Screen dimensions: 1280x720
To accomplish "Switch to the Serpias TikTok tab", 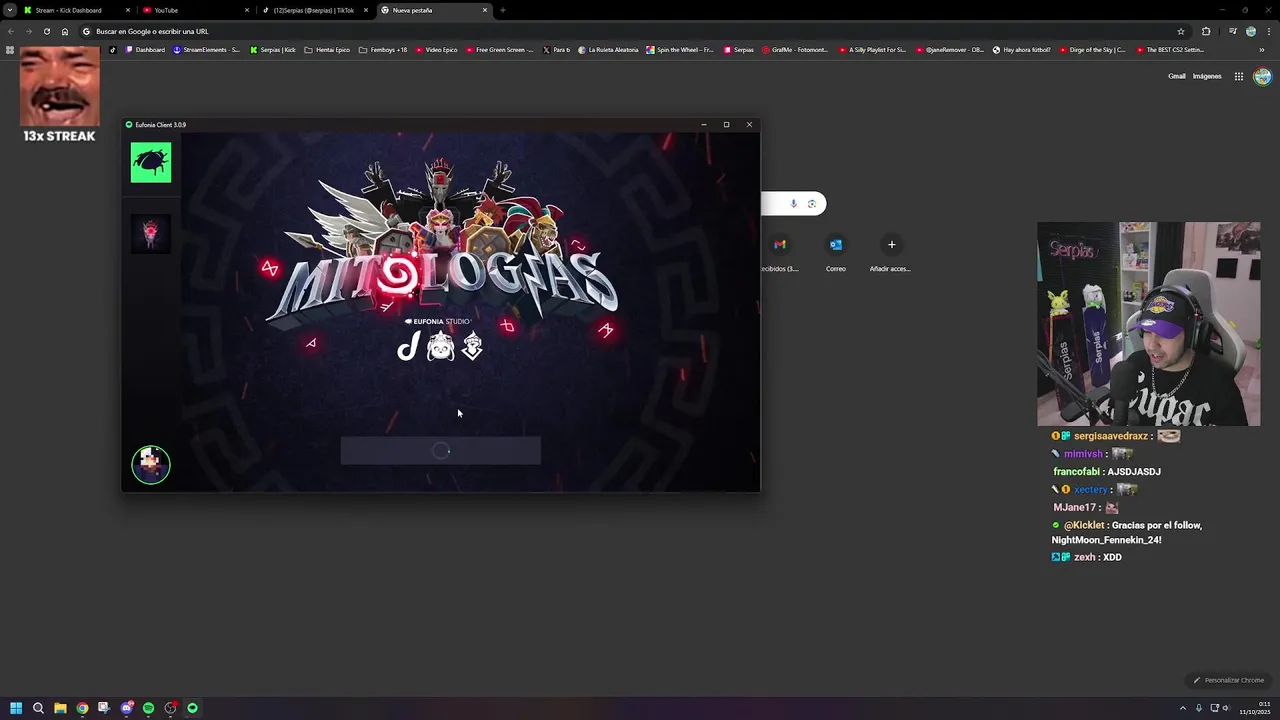I will pyautogui.click(x=315, y=10).
